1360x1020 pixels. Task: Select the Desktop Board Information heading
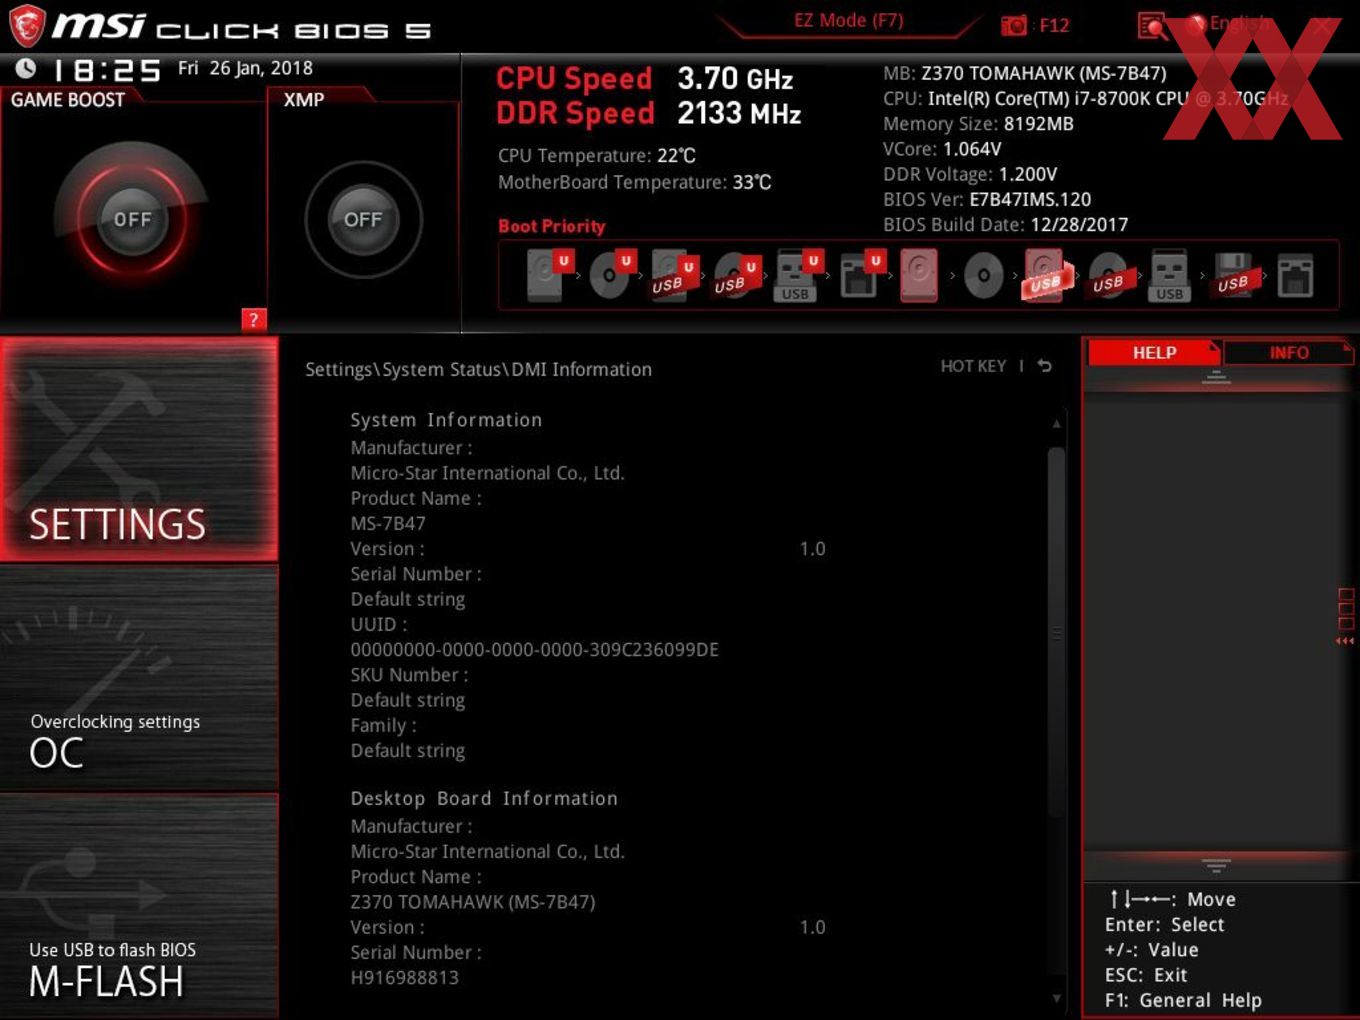tap(484, 798)
